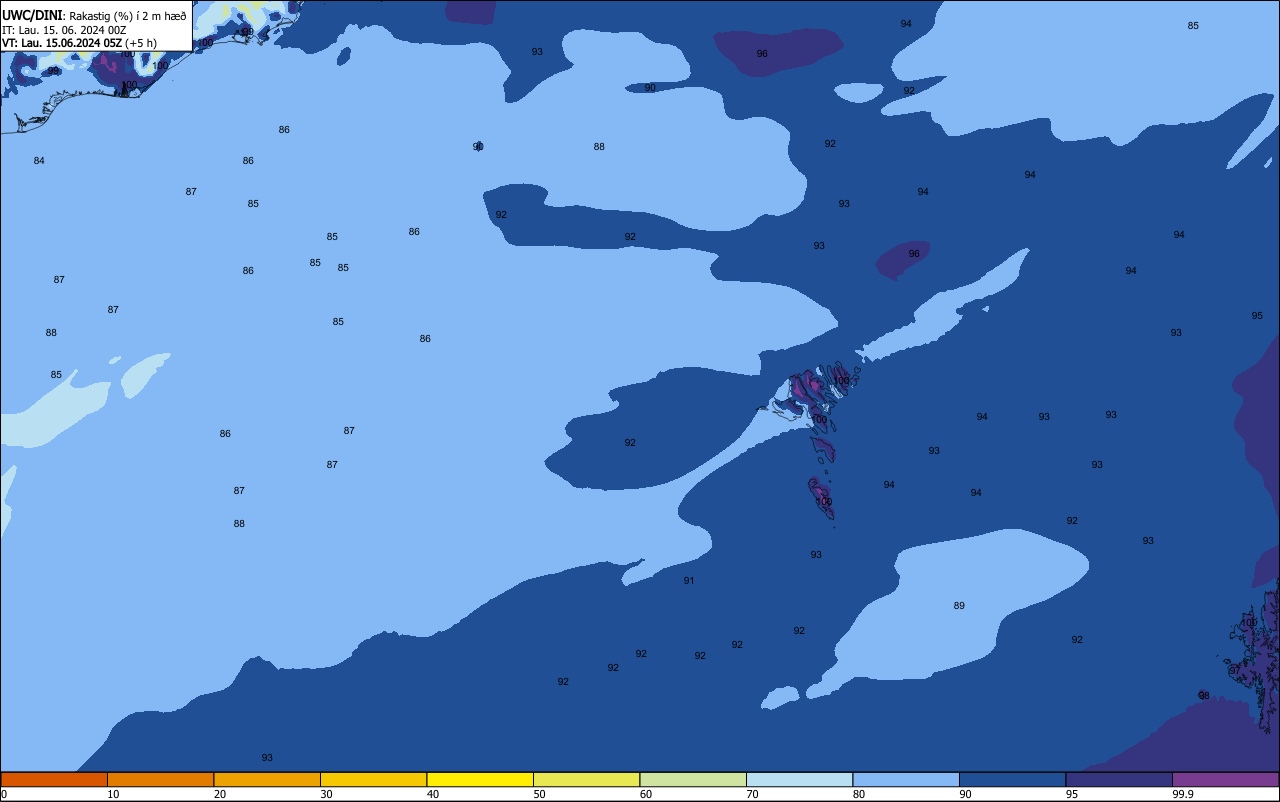
Task: Click the 0–10 dark orange legend swatch
Action: (54, 779)
